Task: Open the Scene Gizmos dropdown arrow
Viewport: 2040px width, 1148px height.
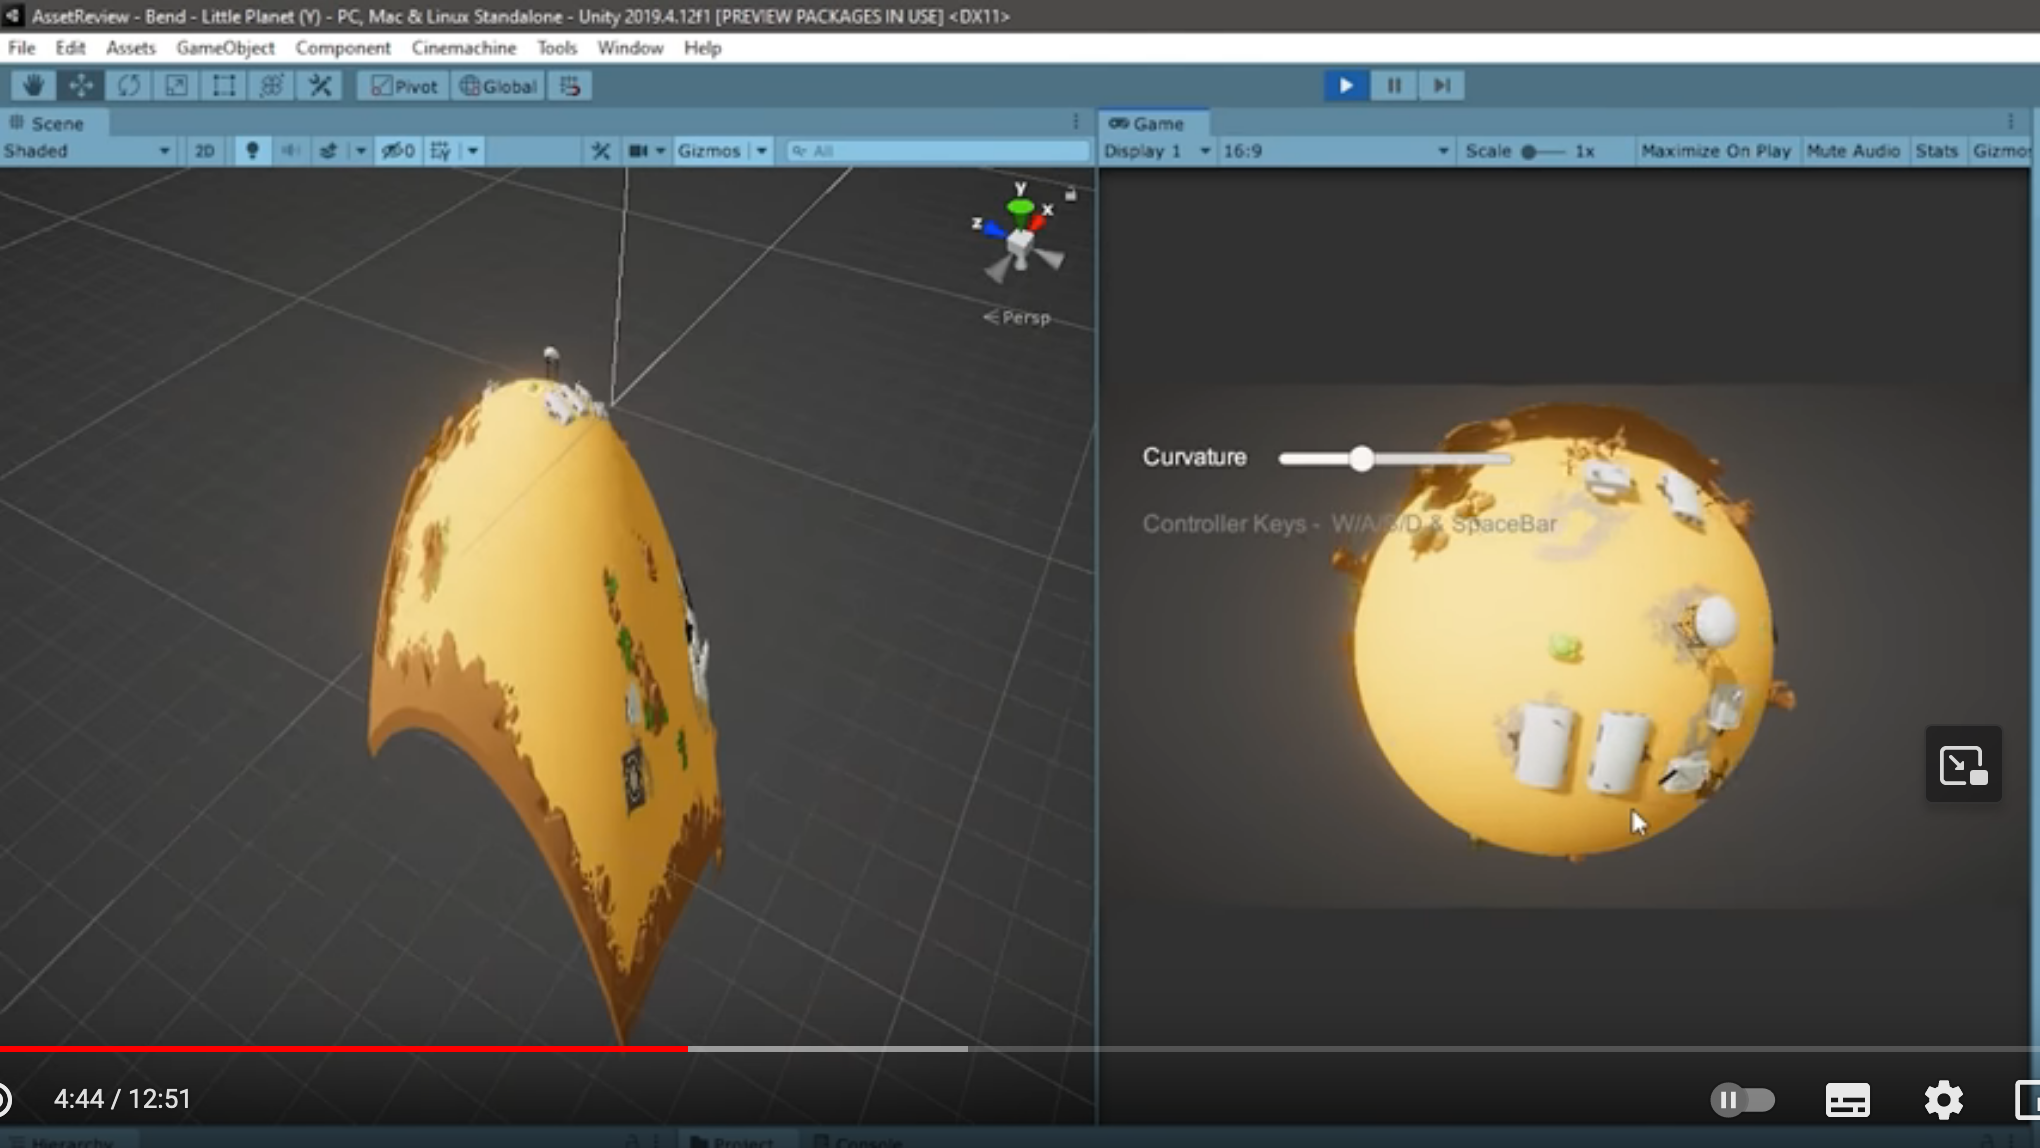Action: coord(761,151)
